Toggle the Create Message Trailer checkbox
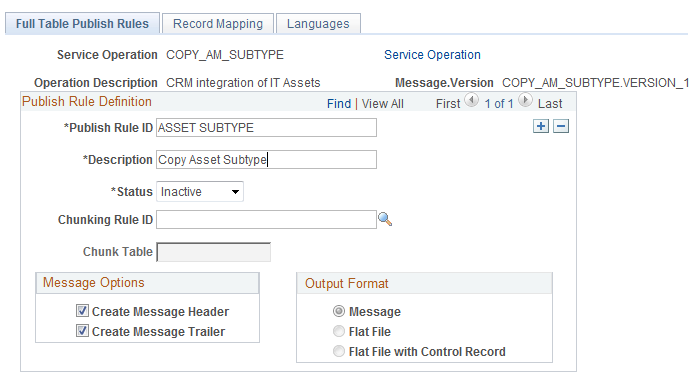698x383 pixels. [x=82, y=331]
